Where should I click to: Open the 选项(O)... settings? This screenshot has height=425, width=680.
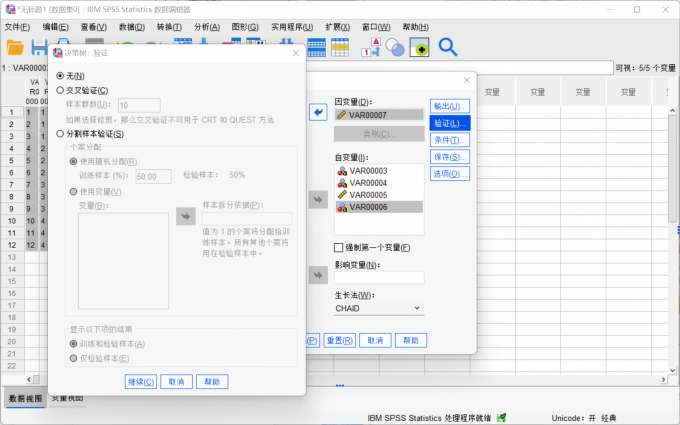click(450, 174)
